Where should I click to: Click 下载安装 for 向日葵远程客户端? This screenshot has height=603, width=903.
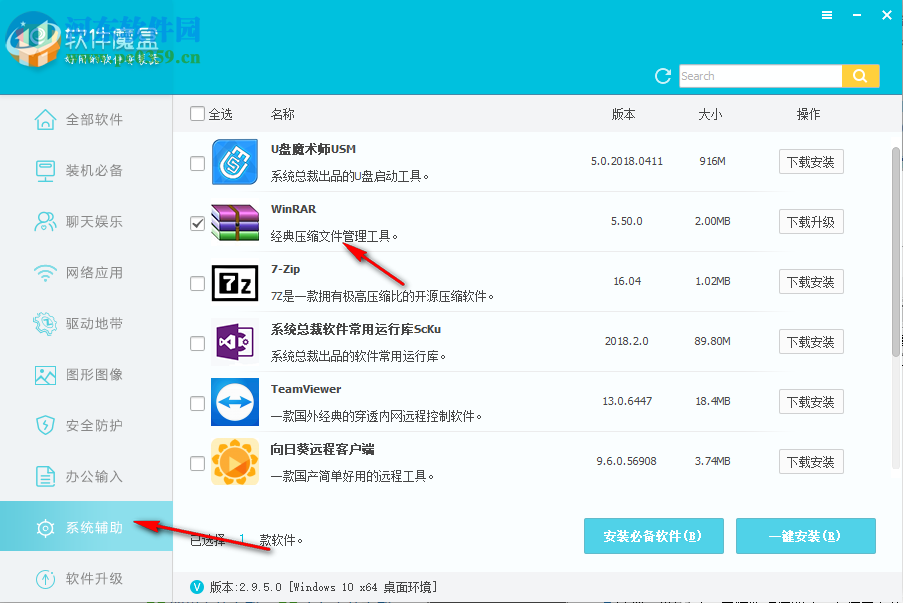(x=811, y=461)
